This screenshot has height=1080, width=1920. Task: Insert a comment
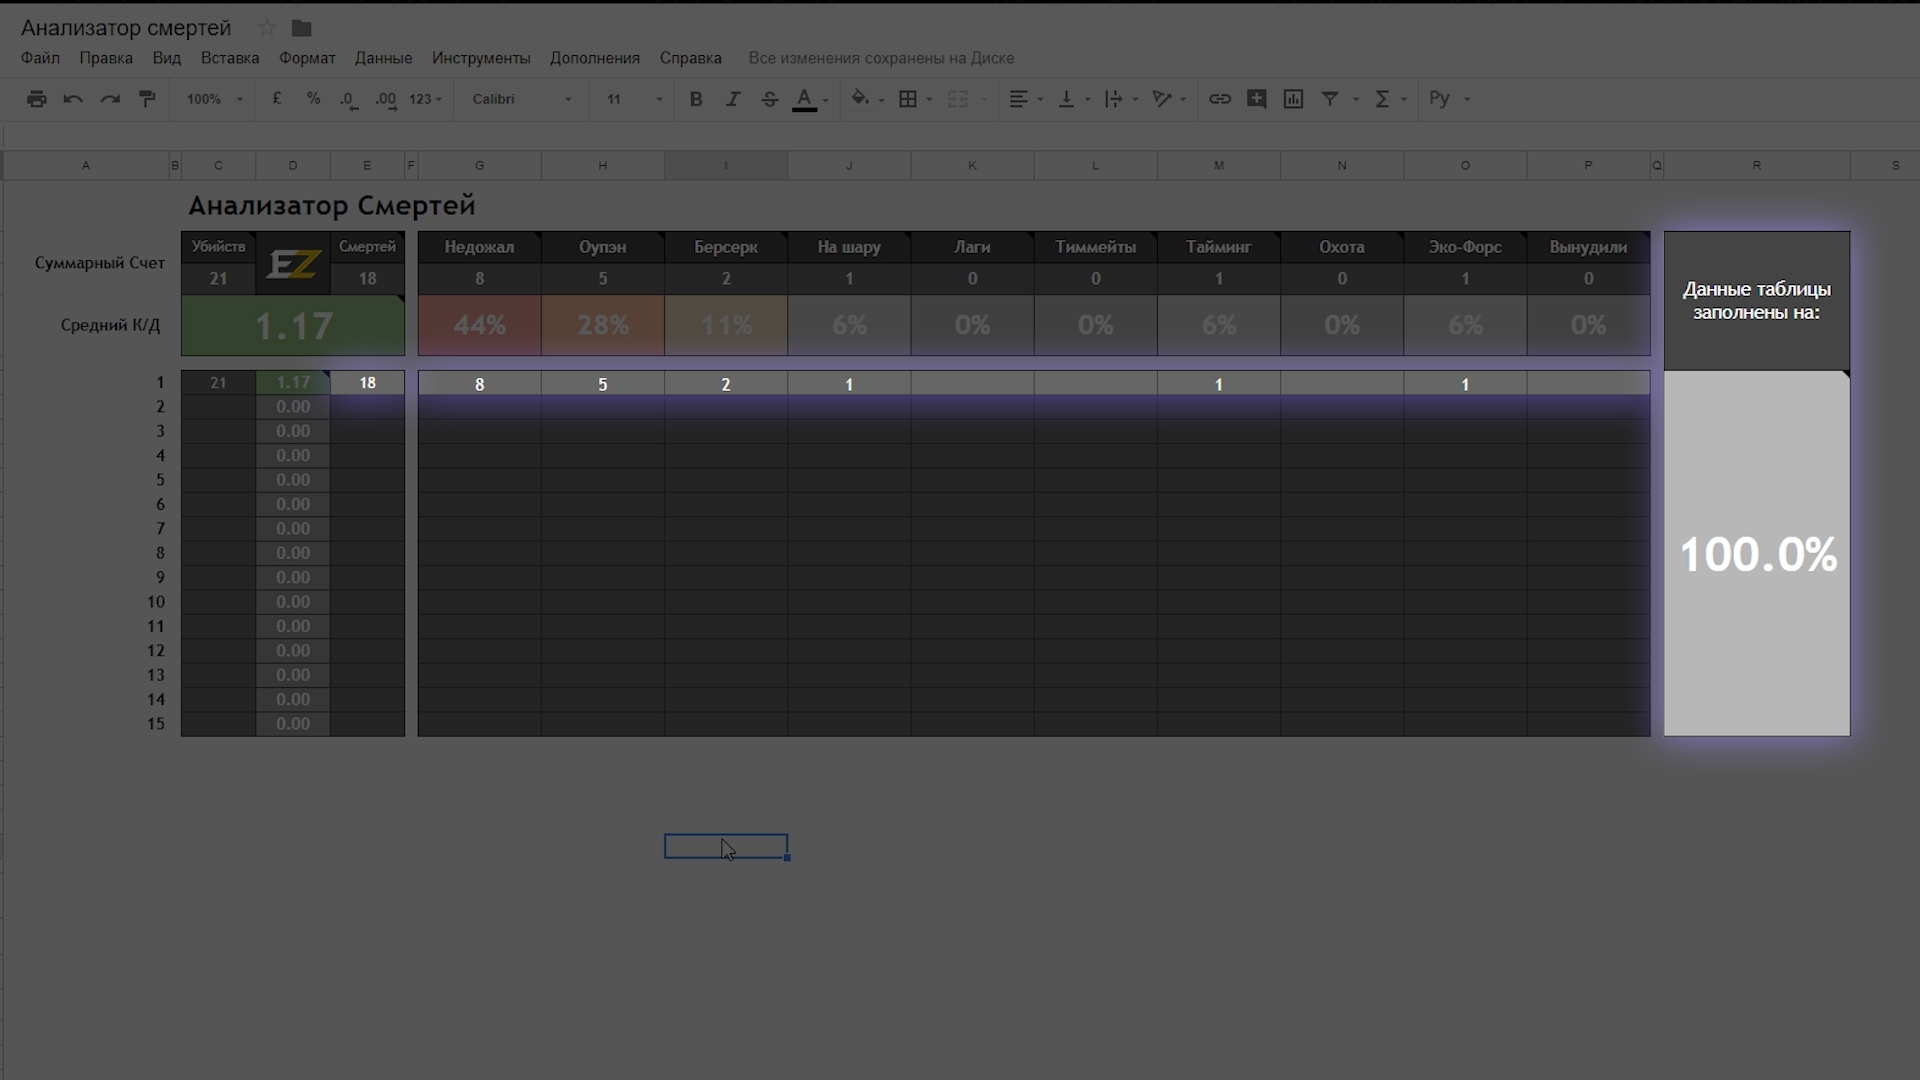click(1257, 99)
